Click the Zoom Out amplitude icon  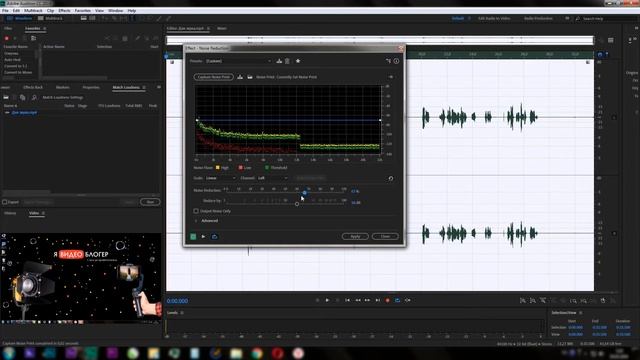tap(533, 301)
